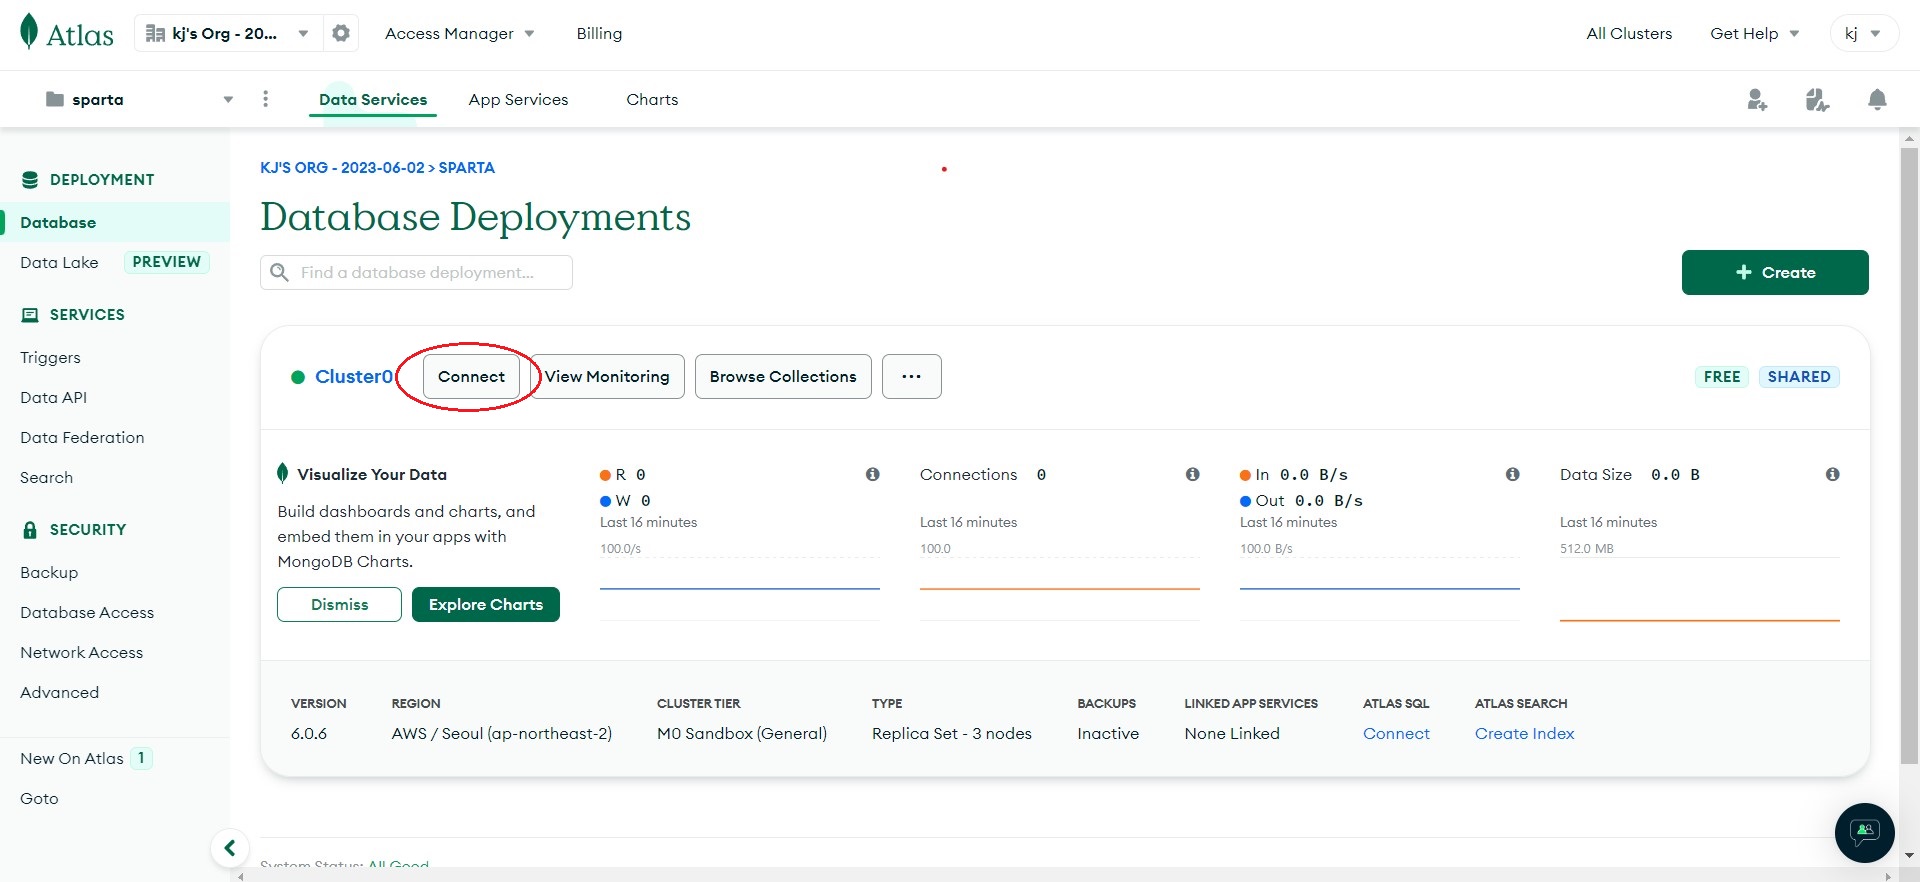Open Database Access in sidebar

[87, 612]
